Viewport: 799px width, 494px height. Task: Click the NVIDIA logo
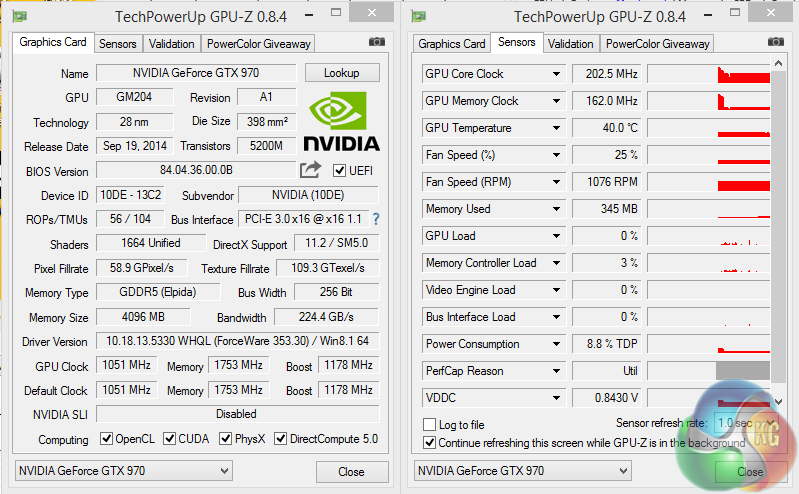(x=341, y=120)
